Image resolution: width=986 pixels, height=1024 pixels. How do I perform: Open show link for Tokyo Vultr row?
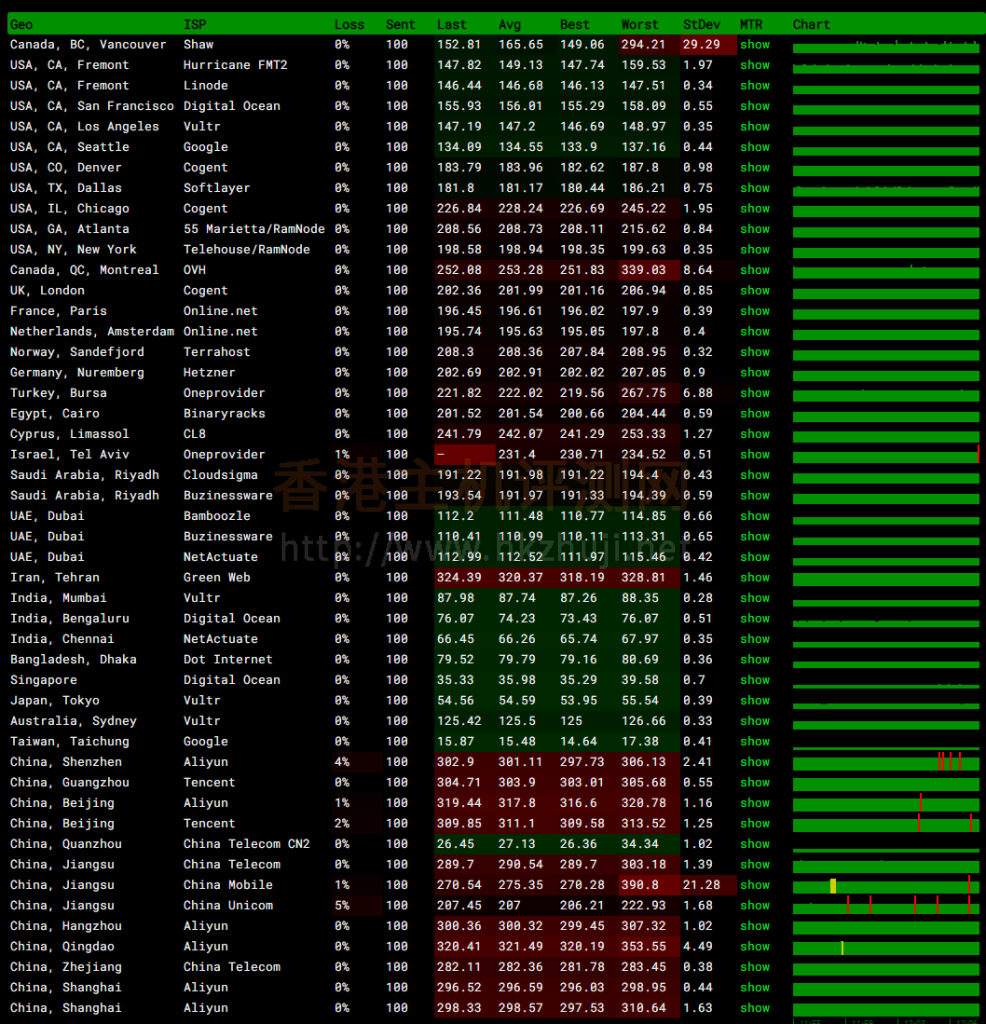(755, 700)
